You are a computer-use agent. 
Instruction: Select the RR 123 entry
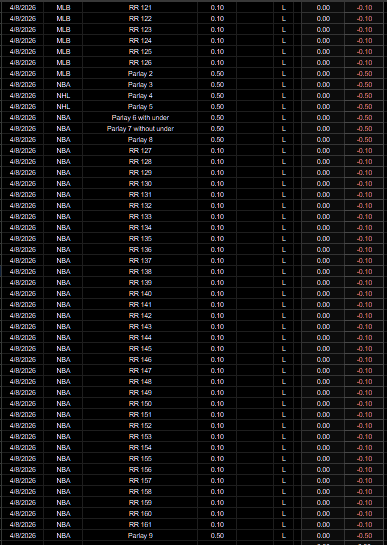[x=140, y=30]
